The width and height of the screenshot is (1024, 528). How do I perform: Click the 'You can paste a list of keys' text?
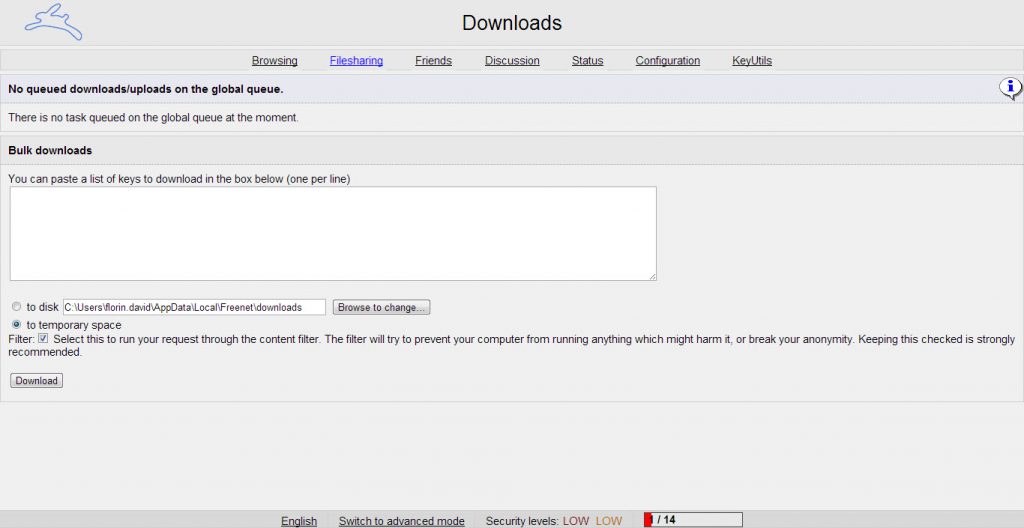pyautogui.click(x=180, y=179)
